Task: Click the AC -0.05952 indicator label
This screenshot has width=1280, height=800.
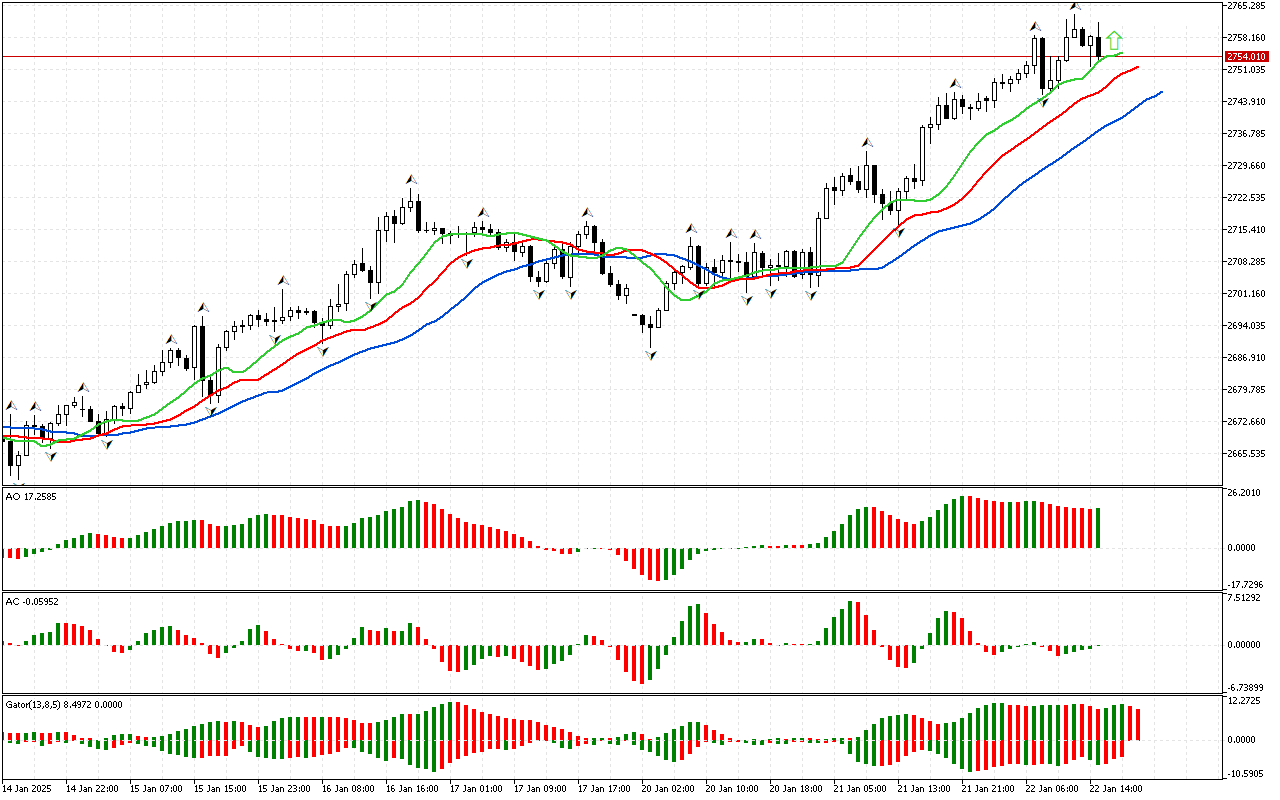Action: (x=32, y=601)
